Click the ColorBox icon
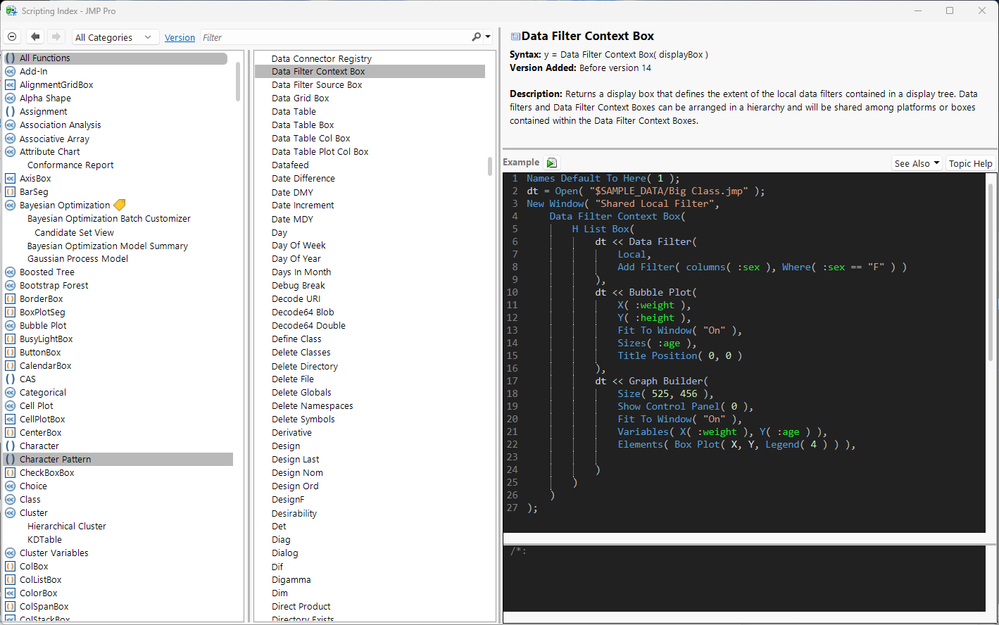 point(10,593)
